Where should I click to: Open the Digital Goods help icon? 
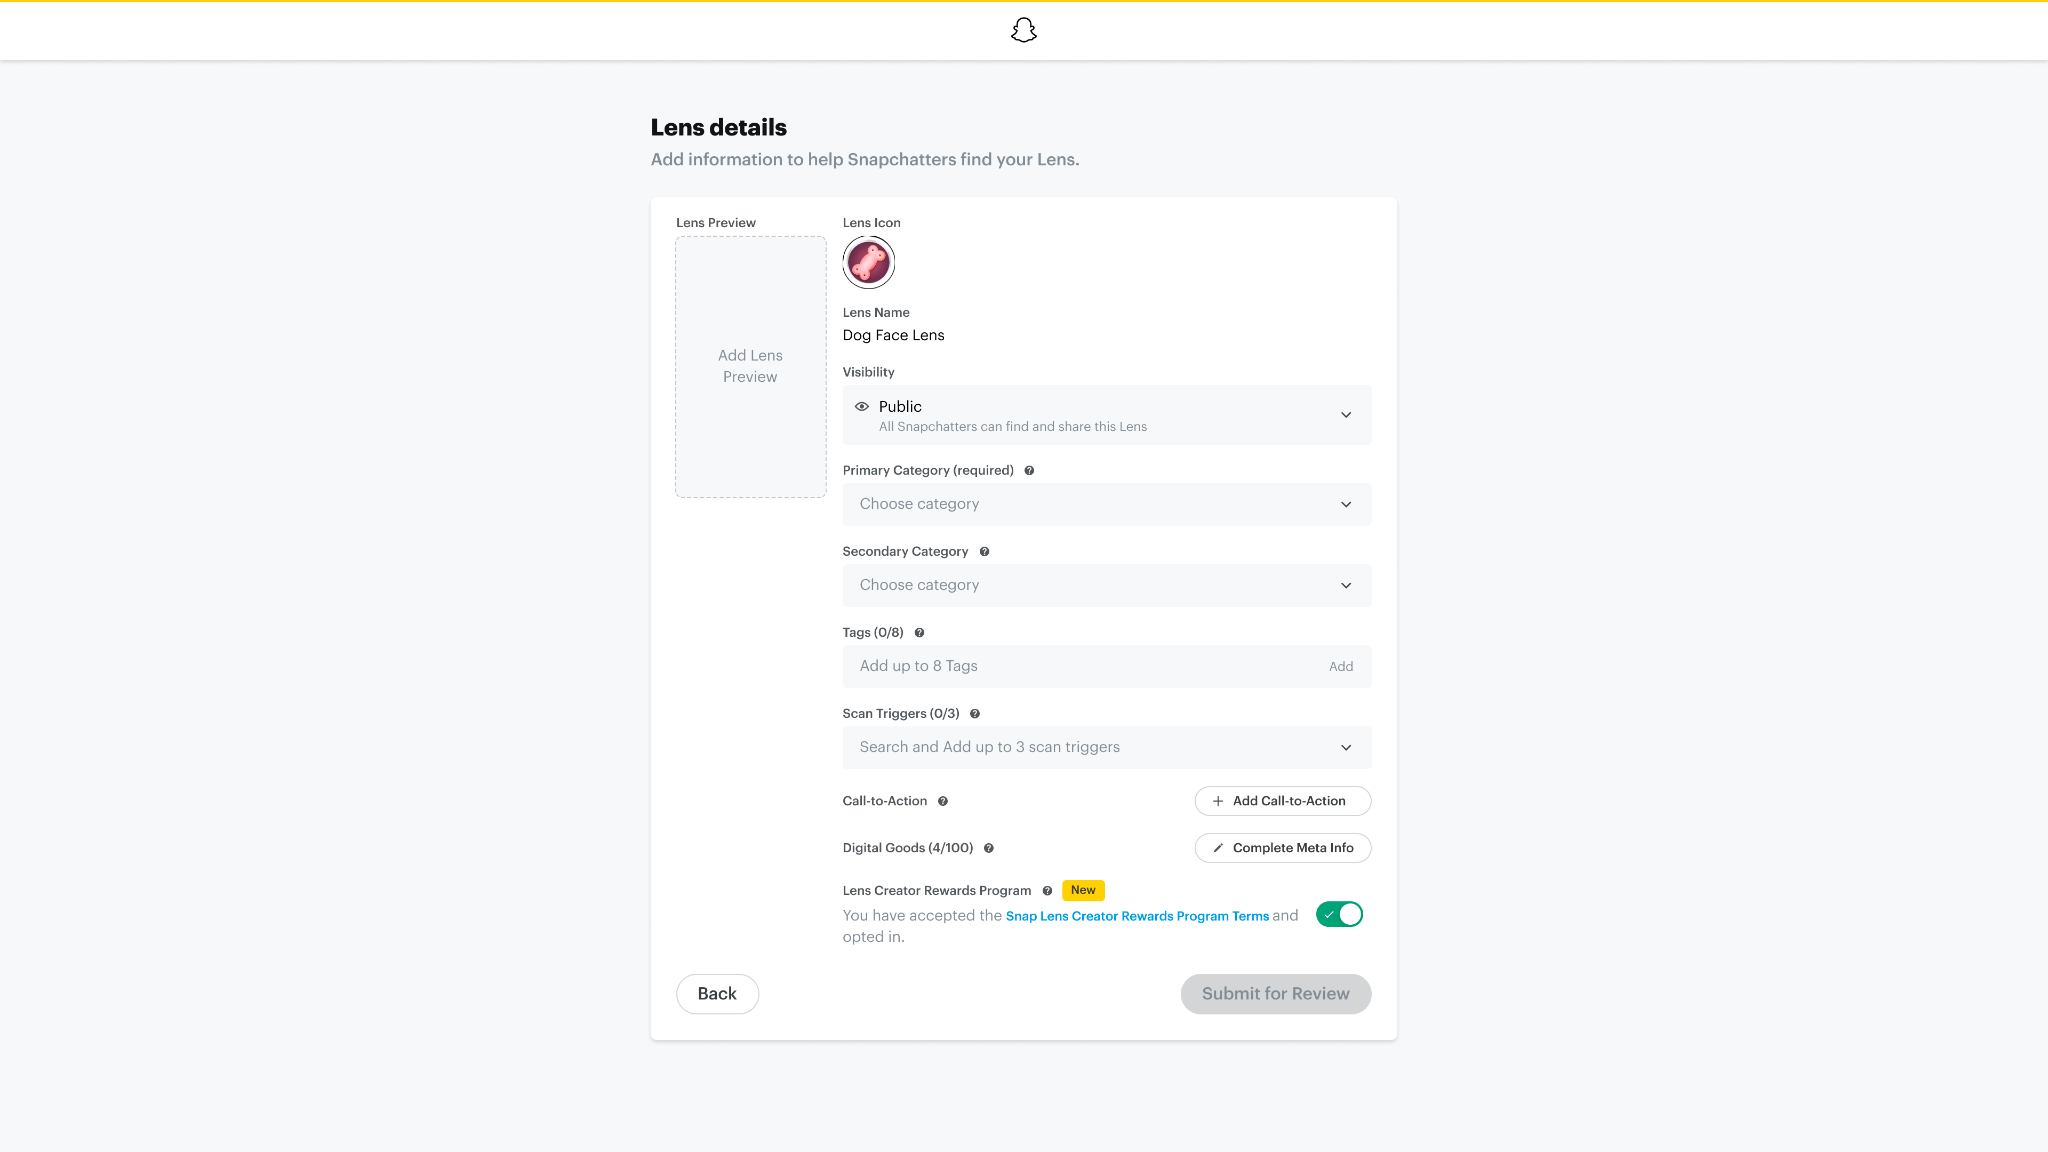point(989,848)
